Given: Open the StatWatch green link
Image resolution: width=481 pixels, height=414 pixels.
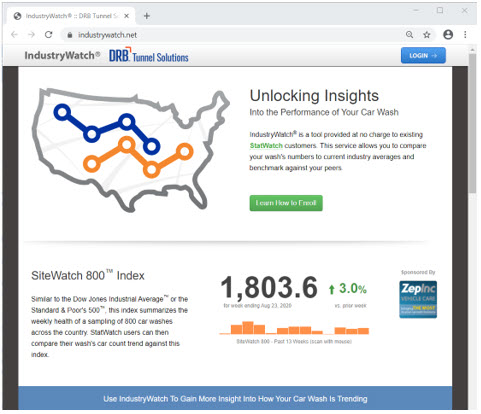Looking at the screenshot, I should click(x=266, y=146).
